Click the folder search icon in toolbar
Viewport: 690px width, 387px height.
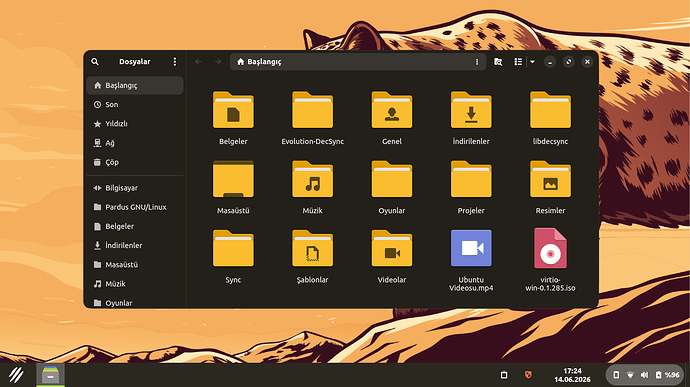498,62
